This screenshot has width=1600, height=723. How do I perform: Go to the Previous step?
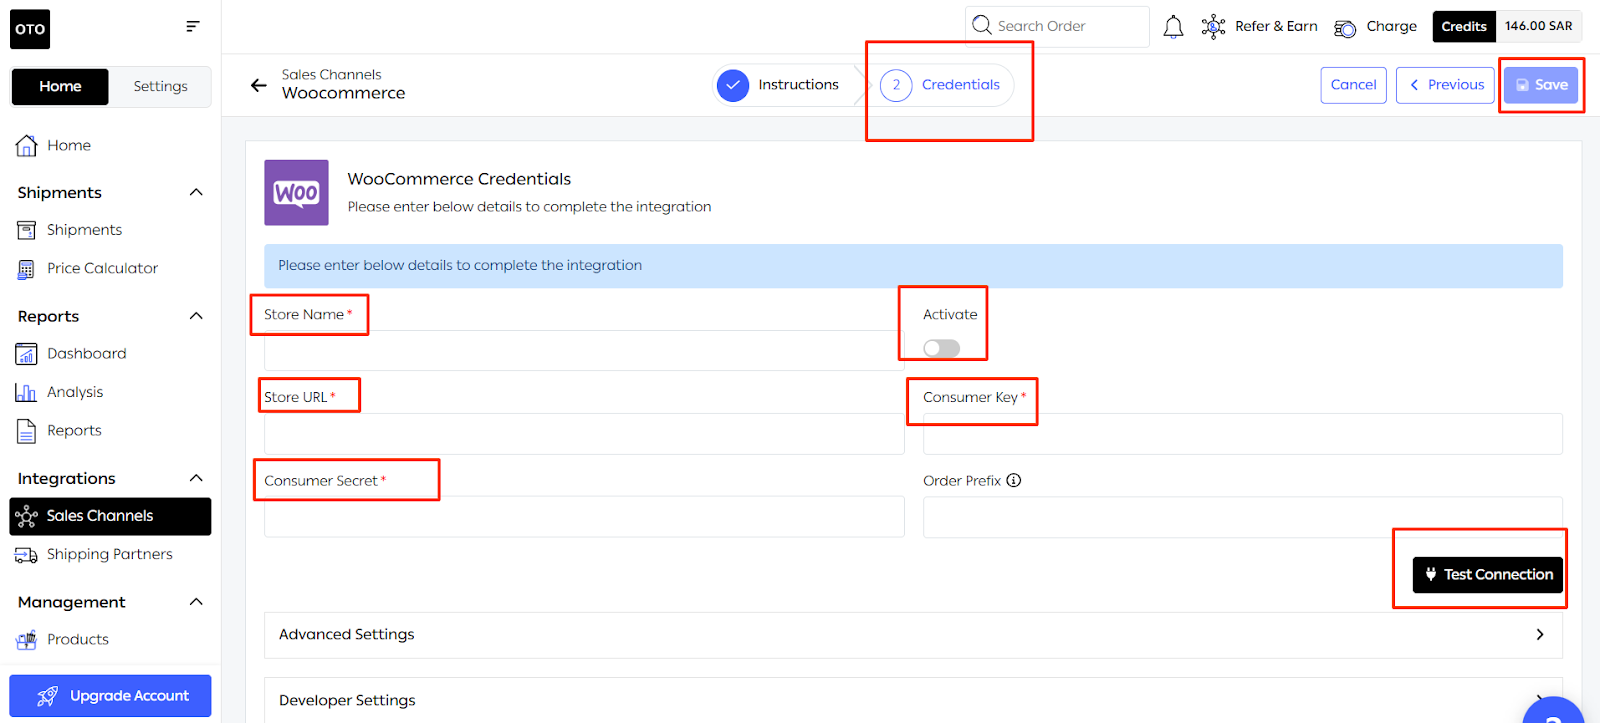click(x=1445, y=85)
